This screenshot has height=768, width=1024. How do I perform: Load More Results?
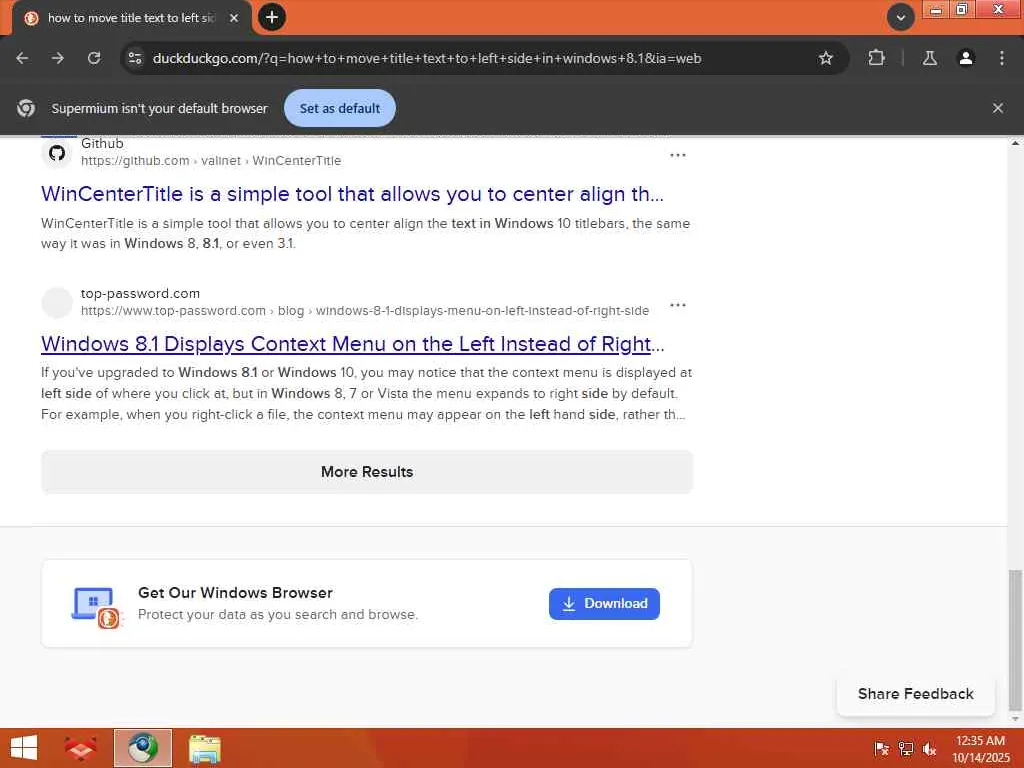(367, 472)
